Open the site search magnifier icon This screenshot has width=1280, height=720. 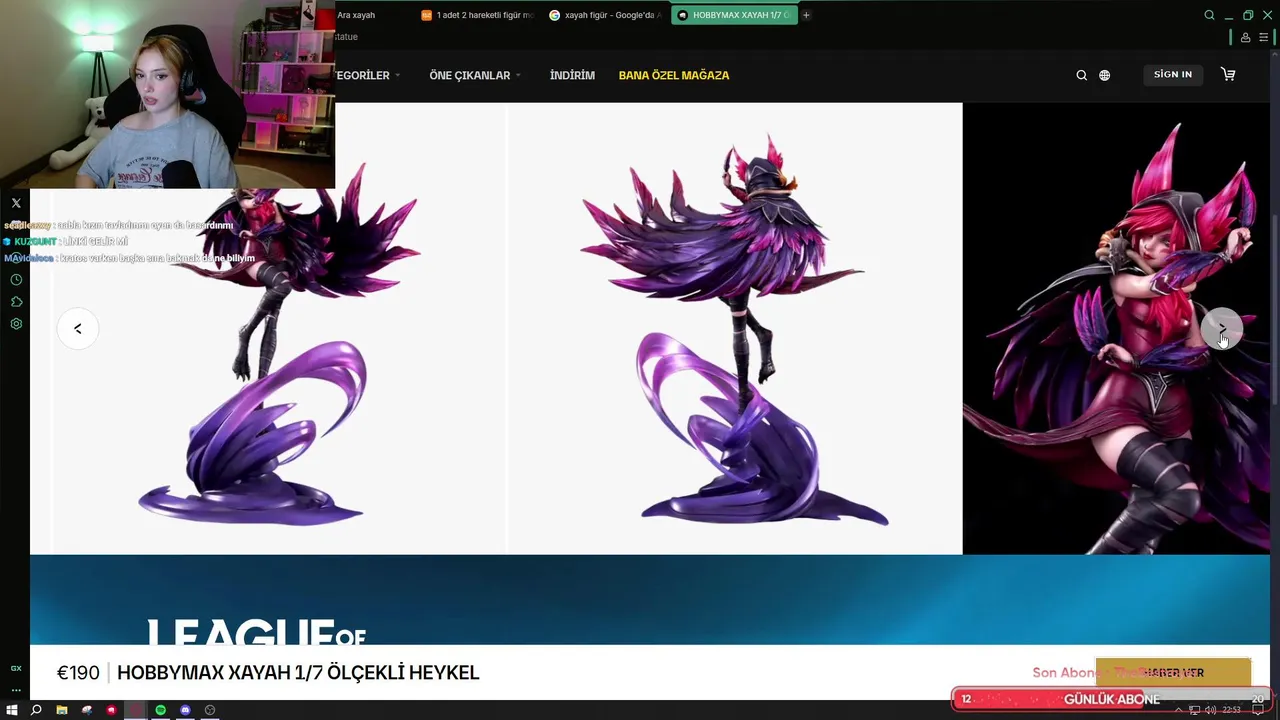click(1081, 75)
